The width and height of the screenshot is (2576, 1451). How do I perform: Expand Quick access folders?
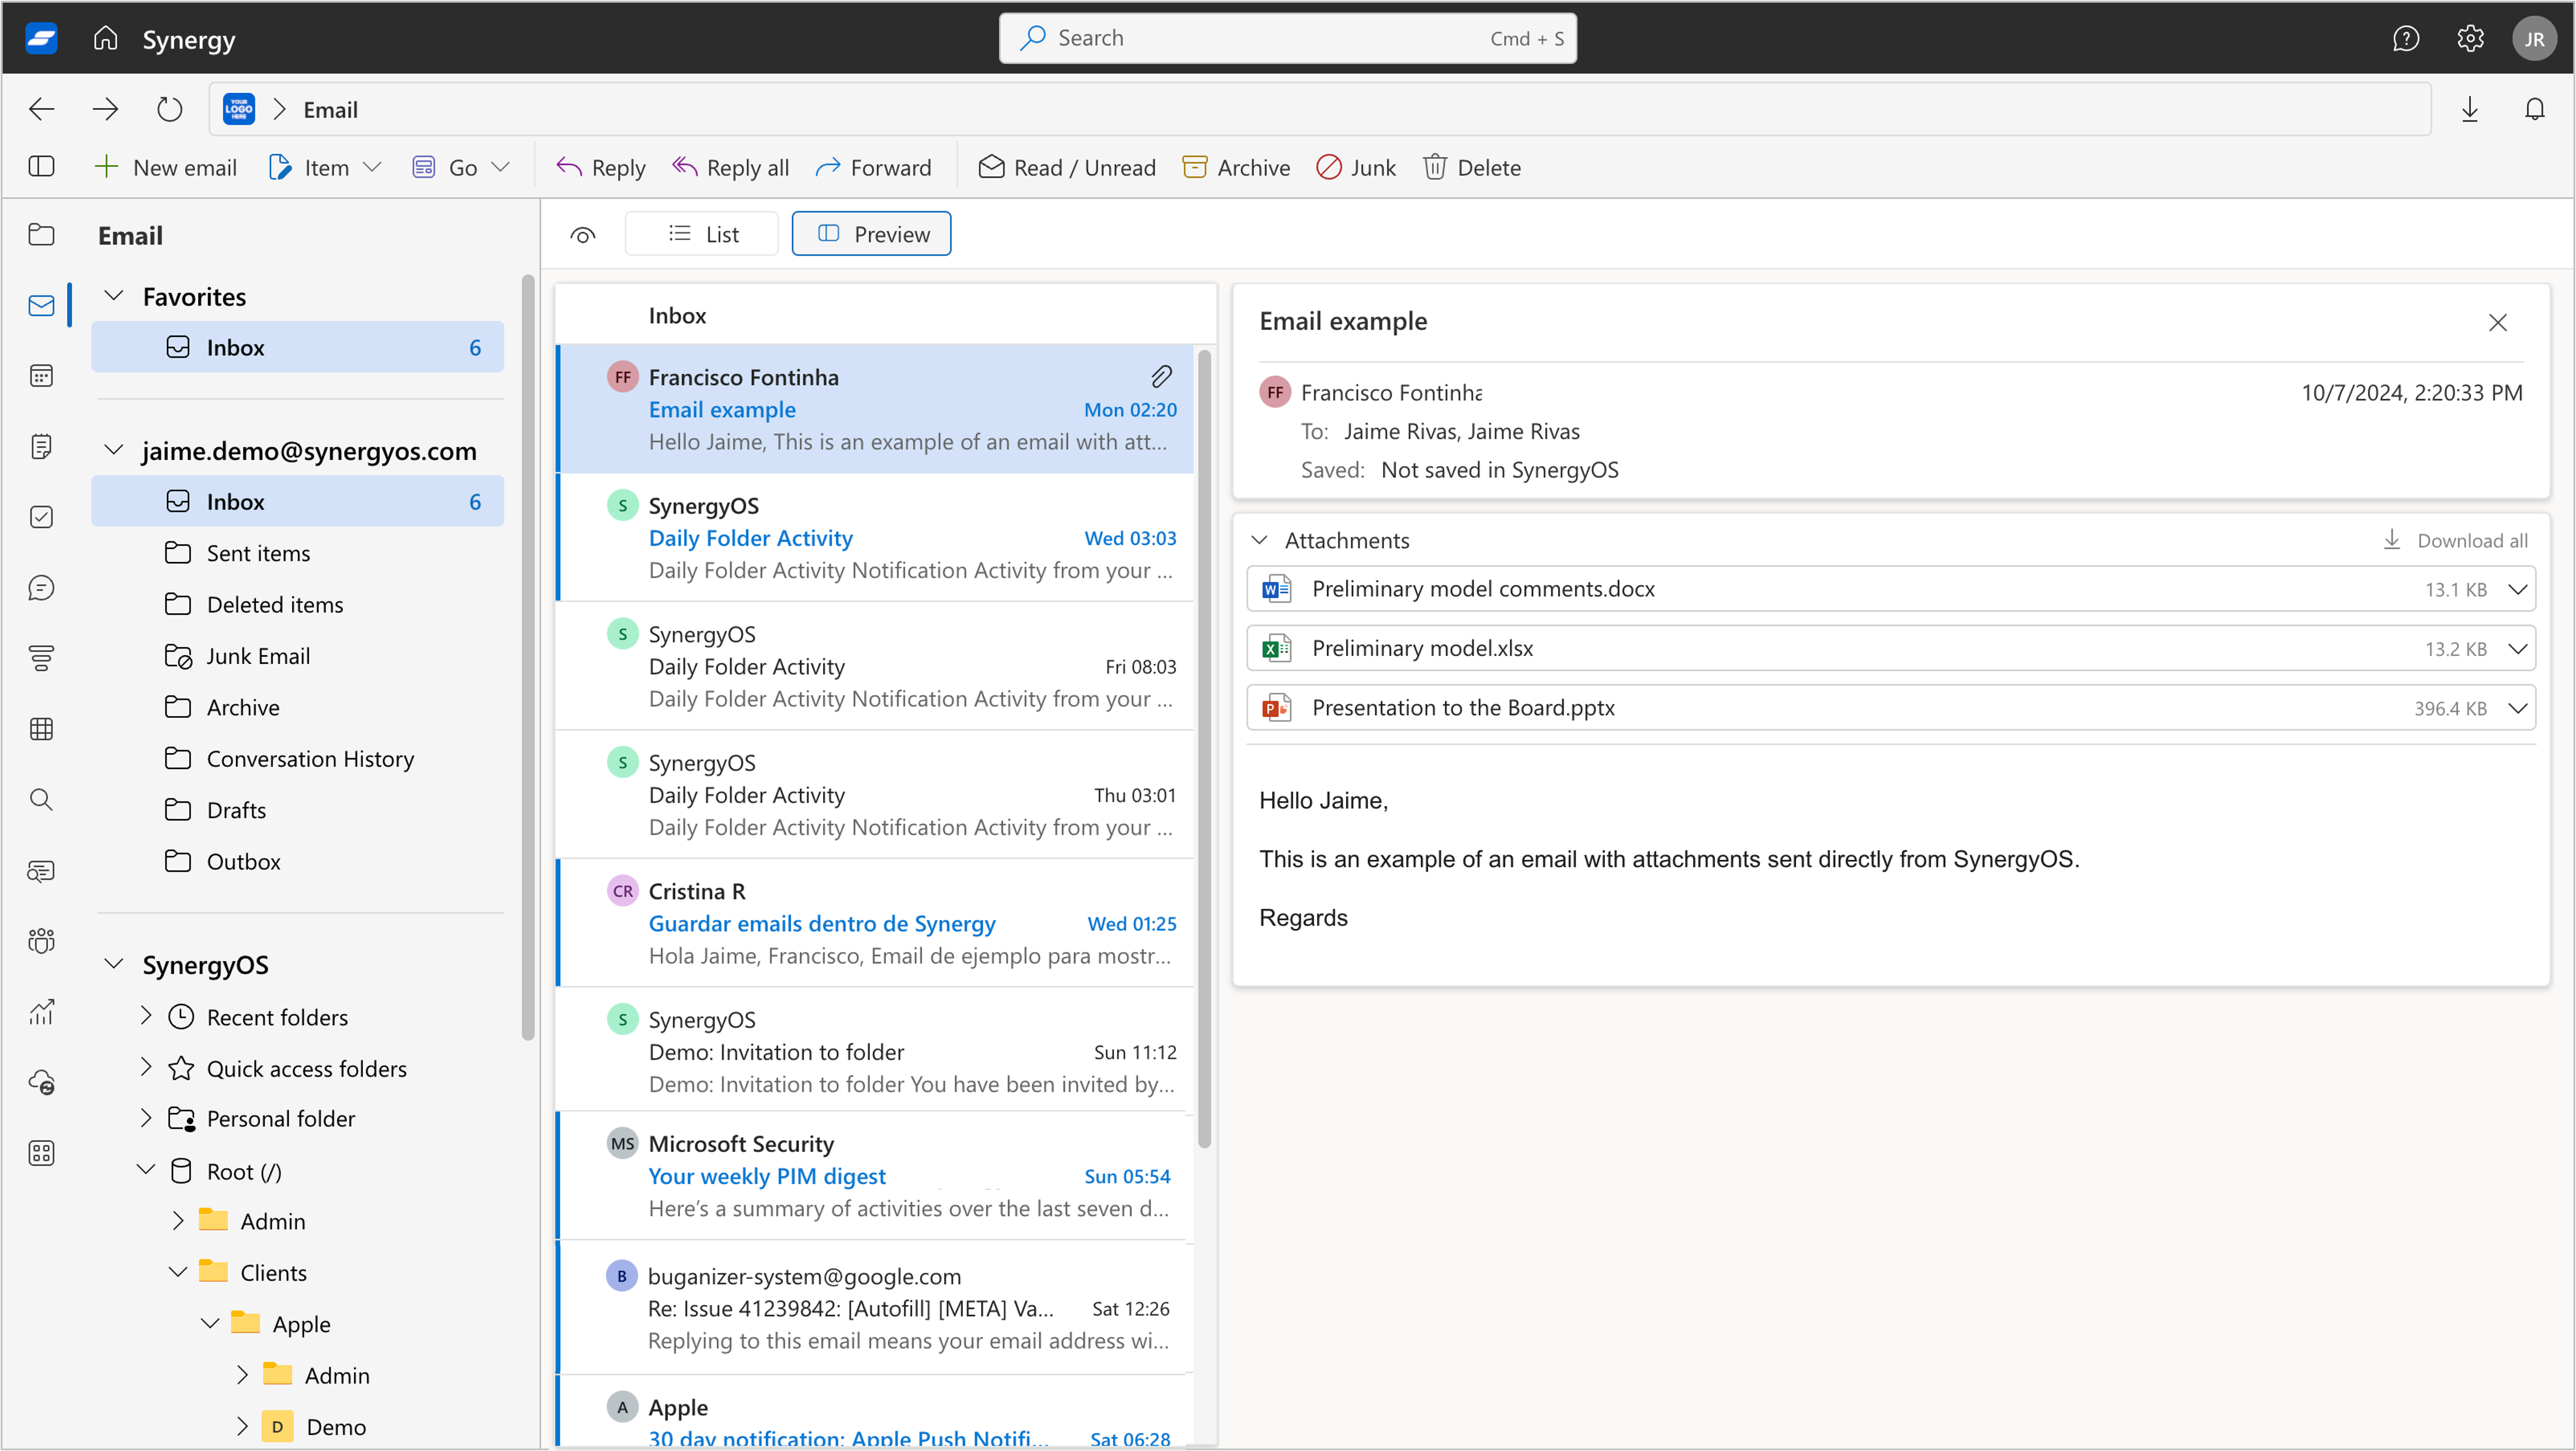[x=146, y=1067]
